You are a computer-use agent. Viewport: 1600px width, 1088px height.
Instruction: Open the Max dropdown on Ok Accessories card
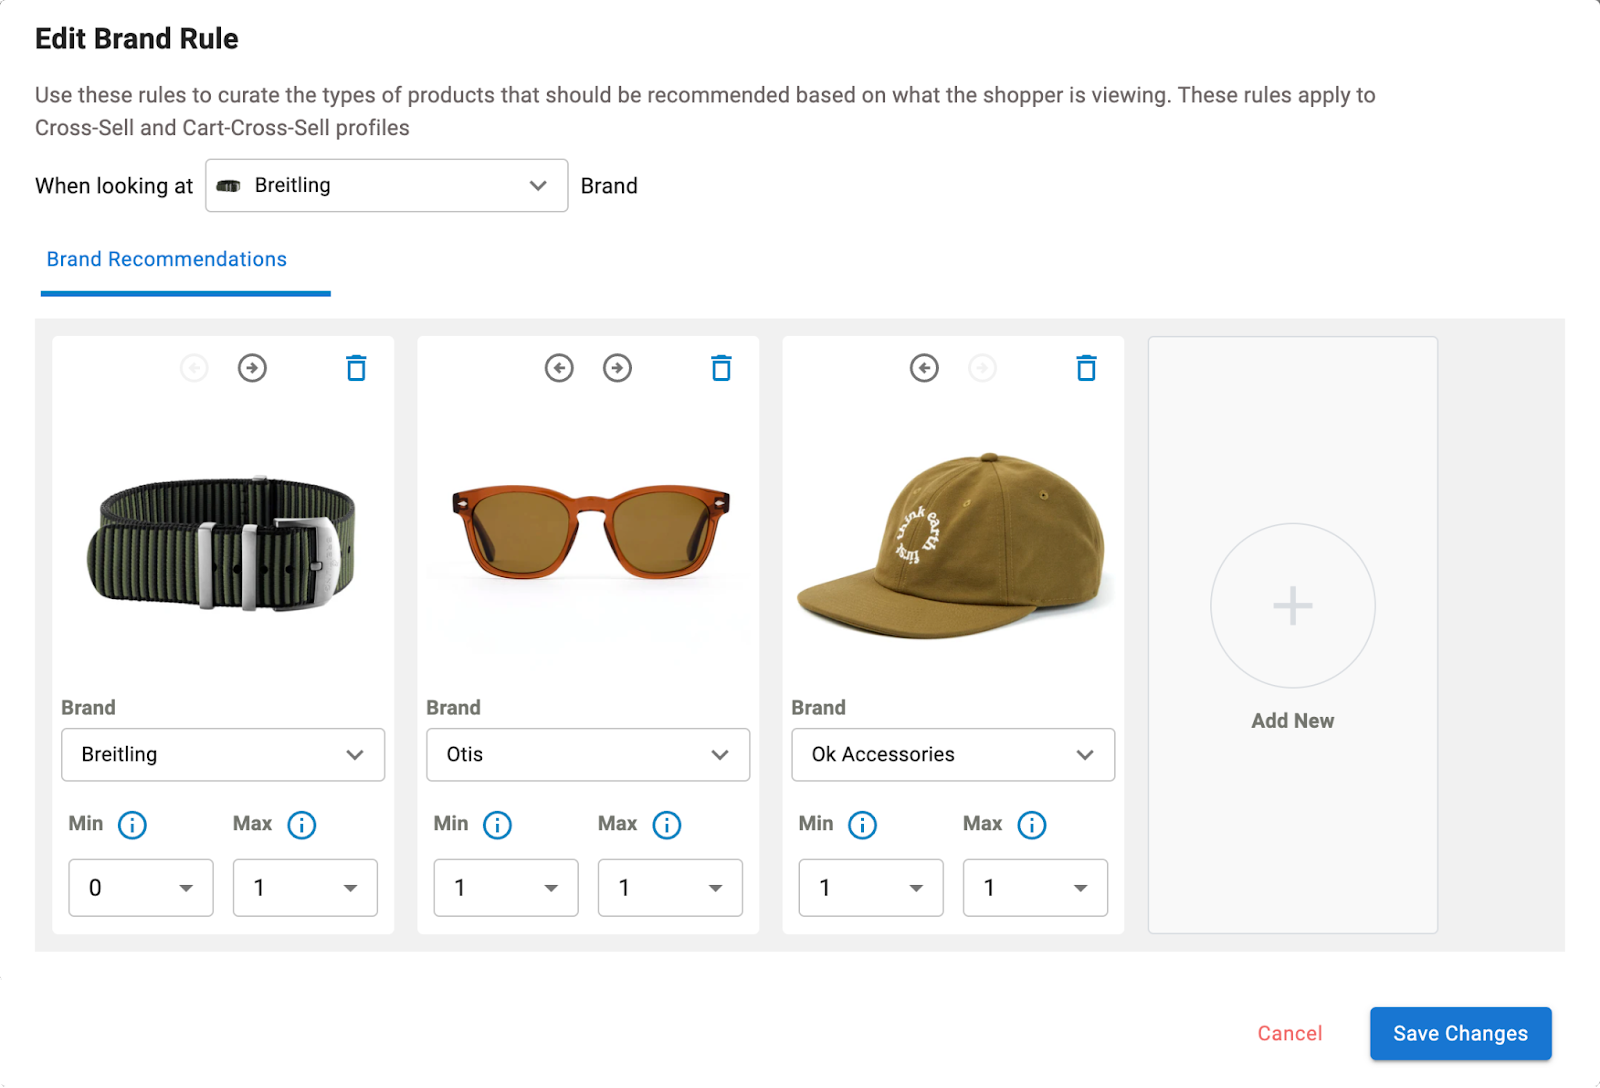[1035, 888]
